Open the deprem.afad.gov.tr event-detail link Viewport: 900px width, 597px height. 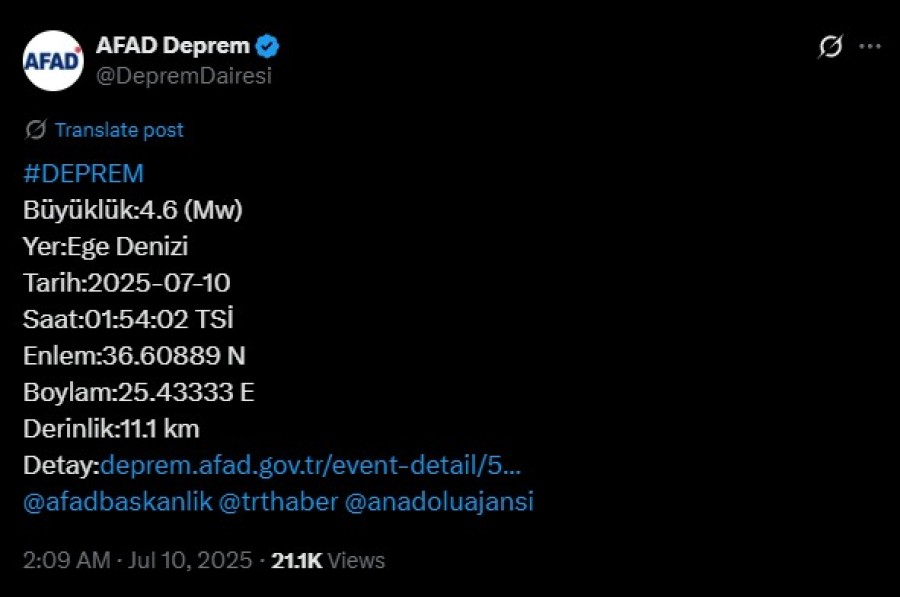311,465
